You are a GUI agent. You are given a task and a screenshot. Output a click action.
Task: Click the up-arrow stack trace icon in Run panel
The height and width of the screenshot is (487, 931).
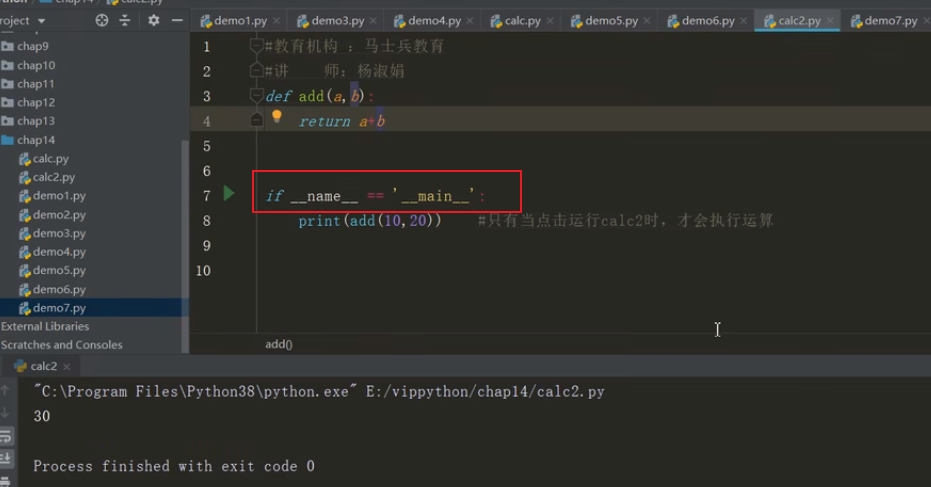tap(5, 390)
